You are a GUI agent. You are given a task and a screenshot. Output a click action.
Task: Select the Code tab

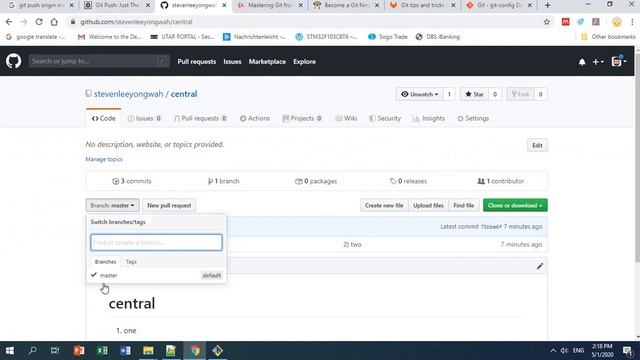tap(104, 118)
